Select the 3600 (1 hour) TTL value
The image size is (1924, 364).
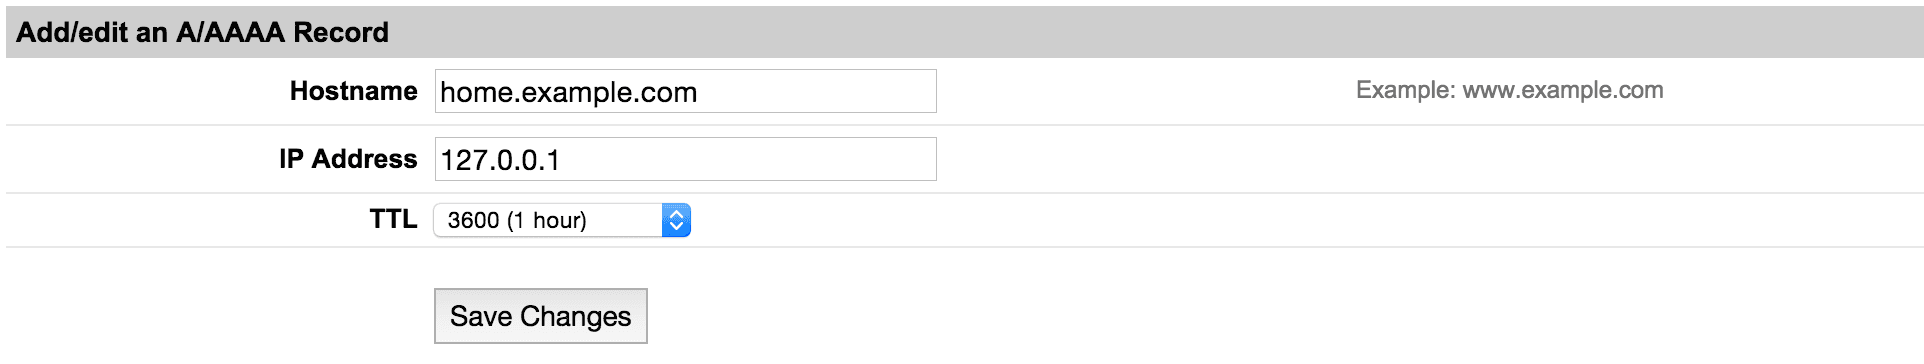point(517,220)
